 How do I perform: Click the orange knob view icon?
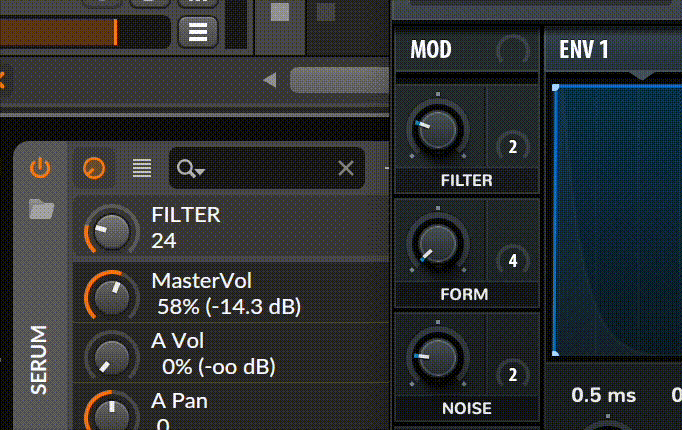(94, 168)
